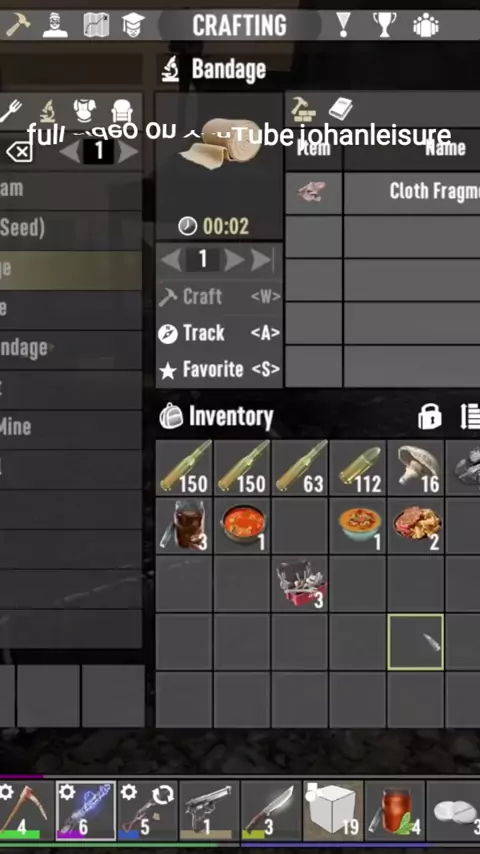Set craft quantity to maximum arrow

click(262, 260)
